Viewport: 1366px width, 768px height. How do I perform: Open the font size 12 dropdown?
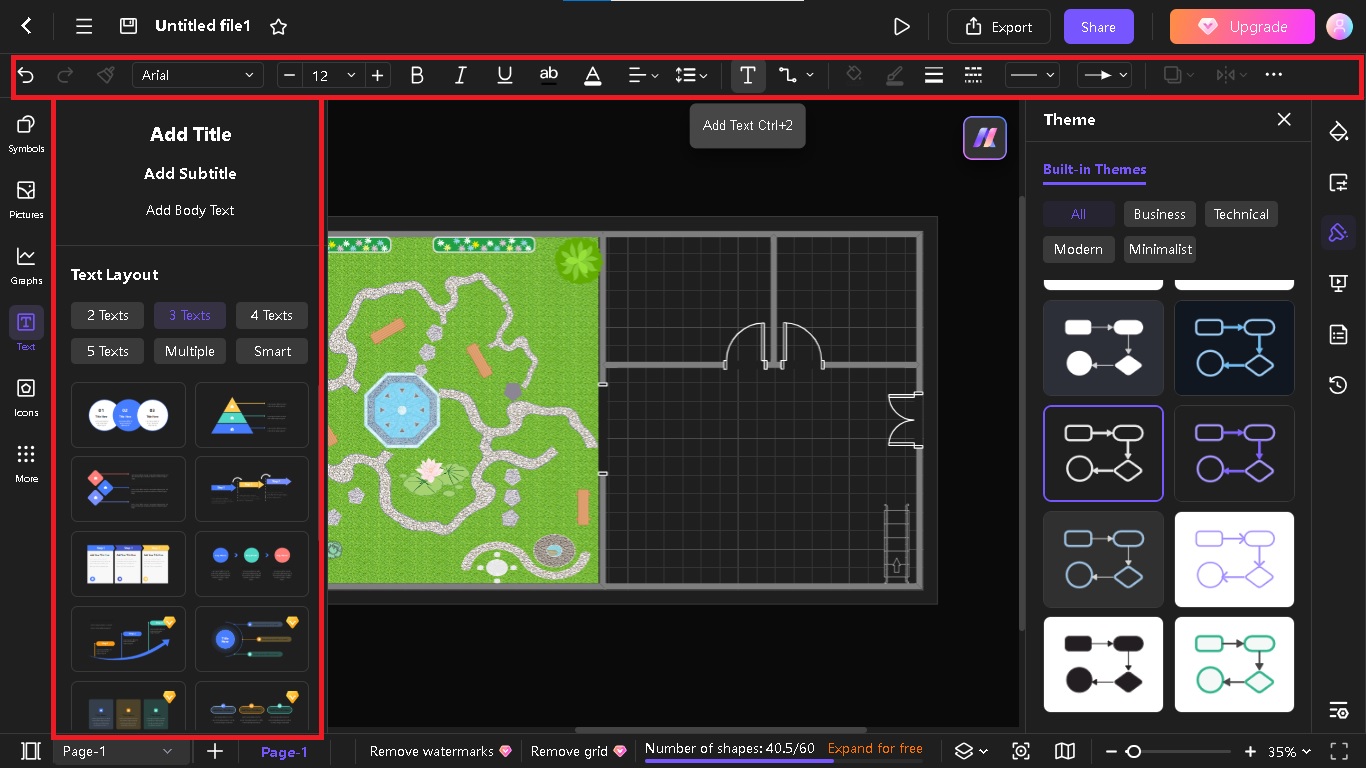click(x=333, y=75)
